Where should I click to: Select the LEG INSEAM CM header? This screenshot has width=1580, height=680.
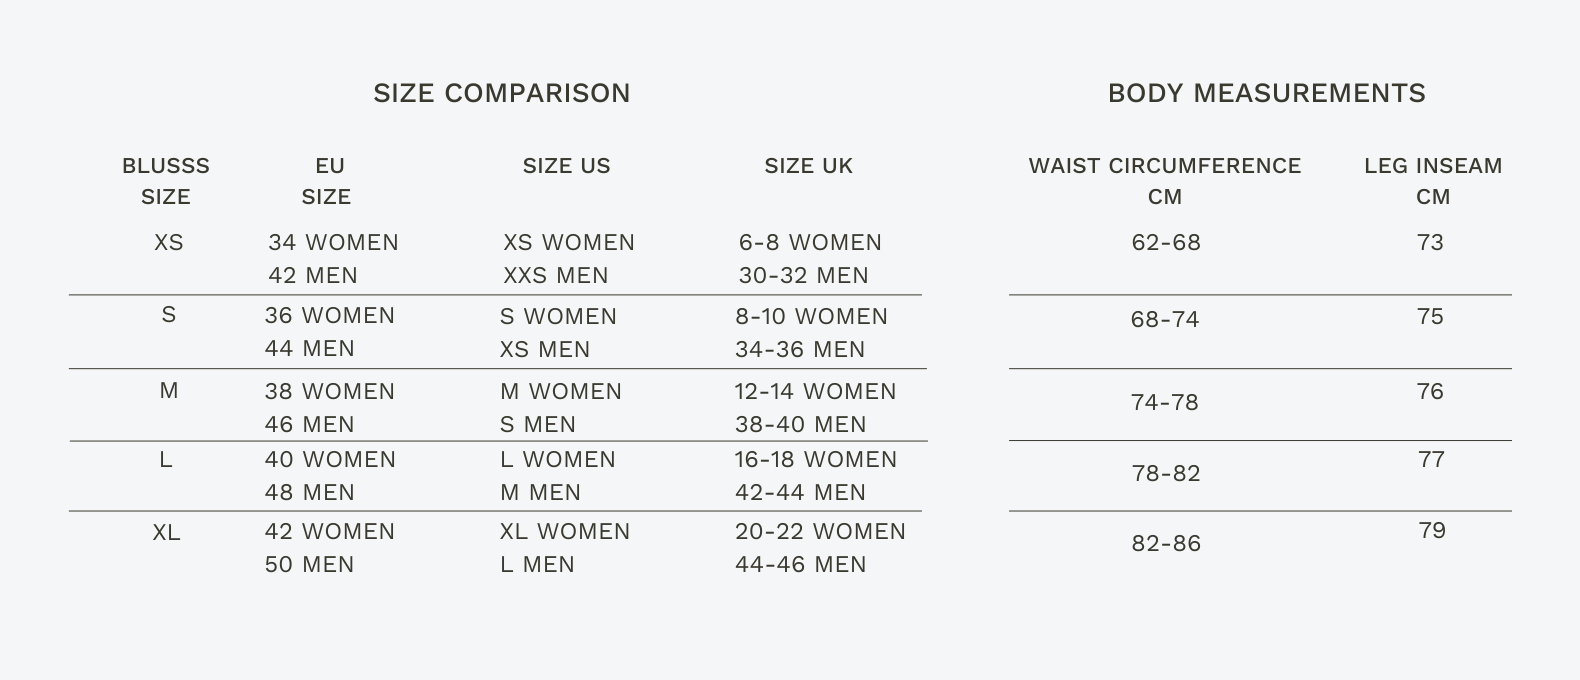(1433, 181)
